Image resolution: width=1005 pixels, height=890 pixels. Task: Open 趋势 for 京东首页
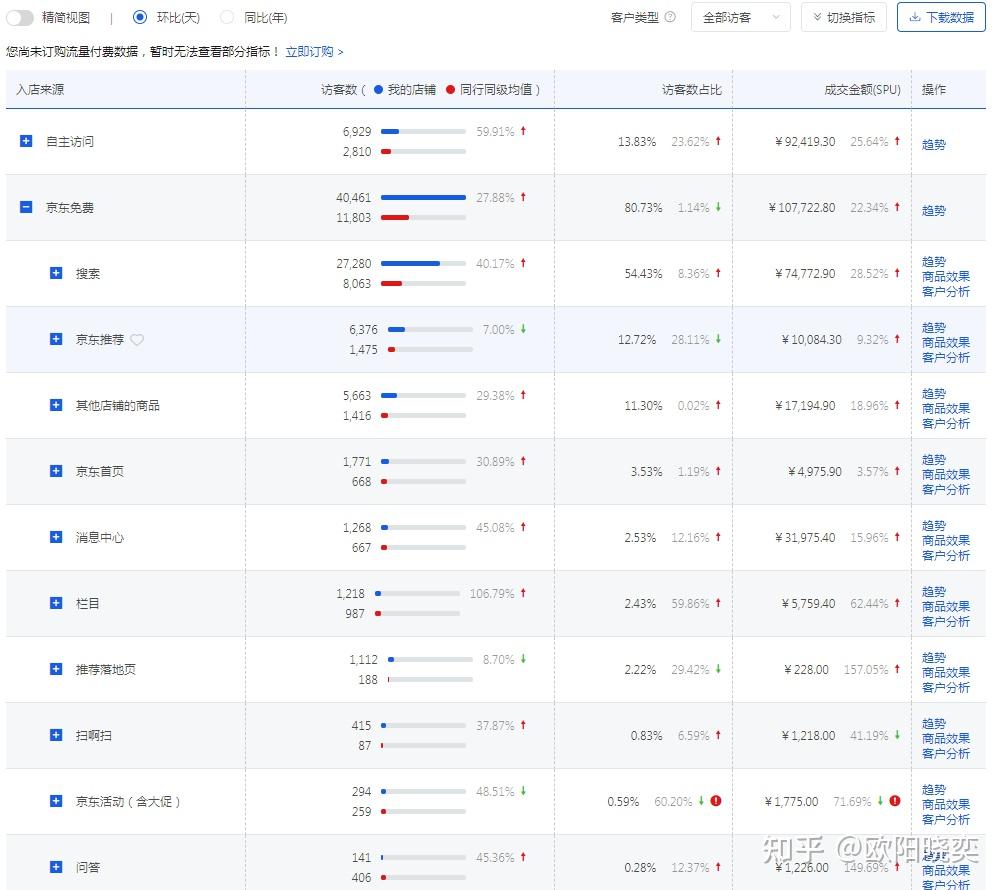(x=933, y=459)
